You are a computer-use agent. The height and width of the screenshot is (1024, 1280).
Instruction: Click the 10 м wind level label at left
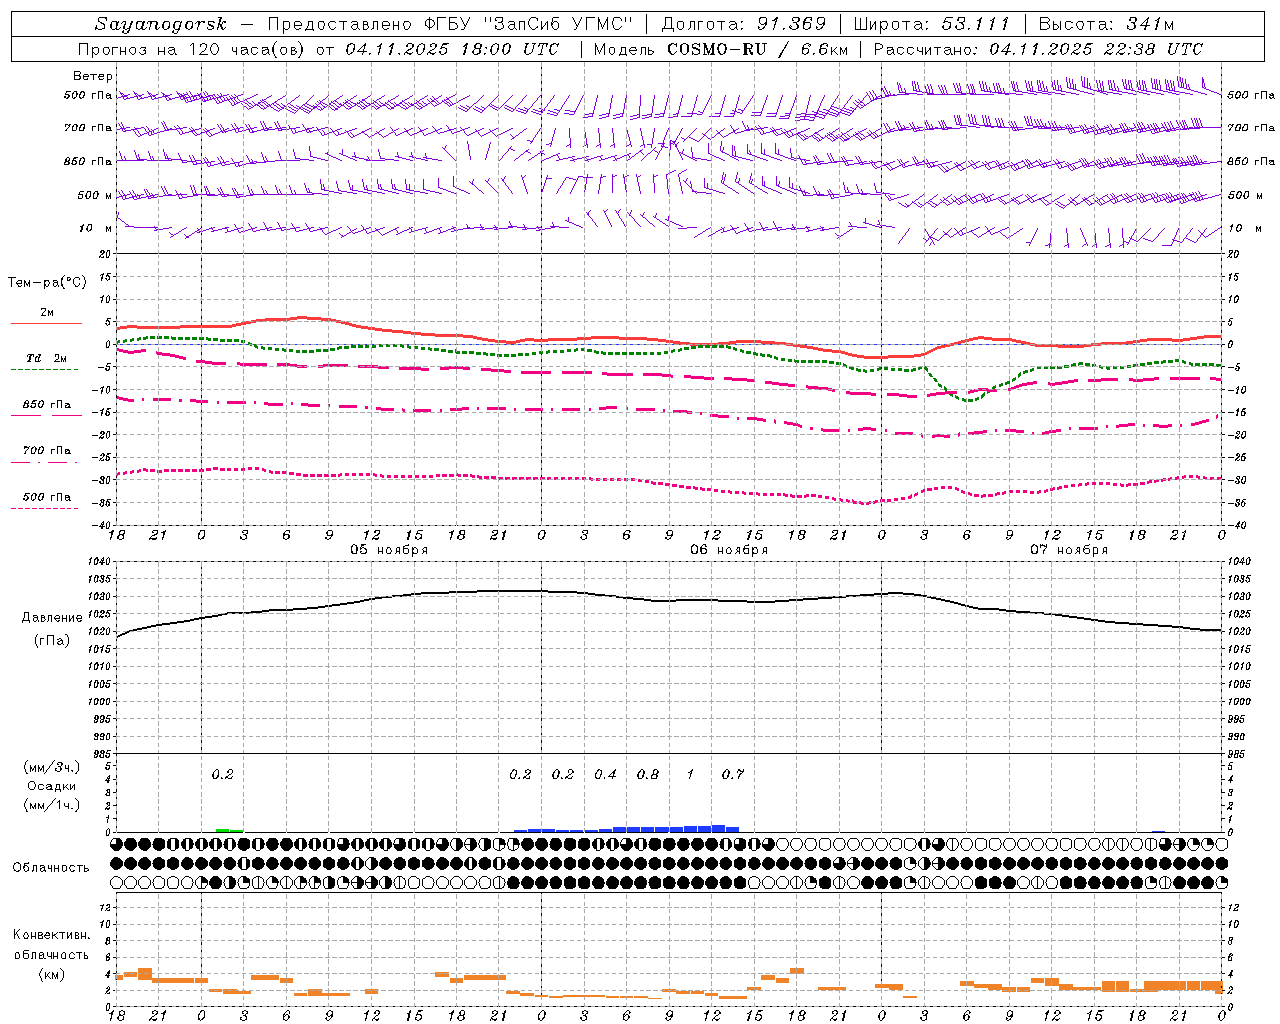click(x=95, y=229)
